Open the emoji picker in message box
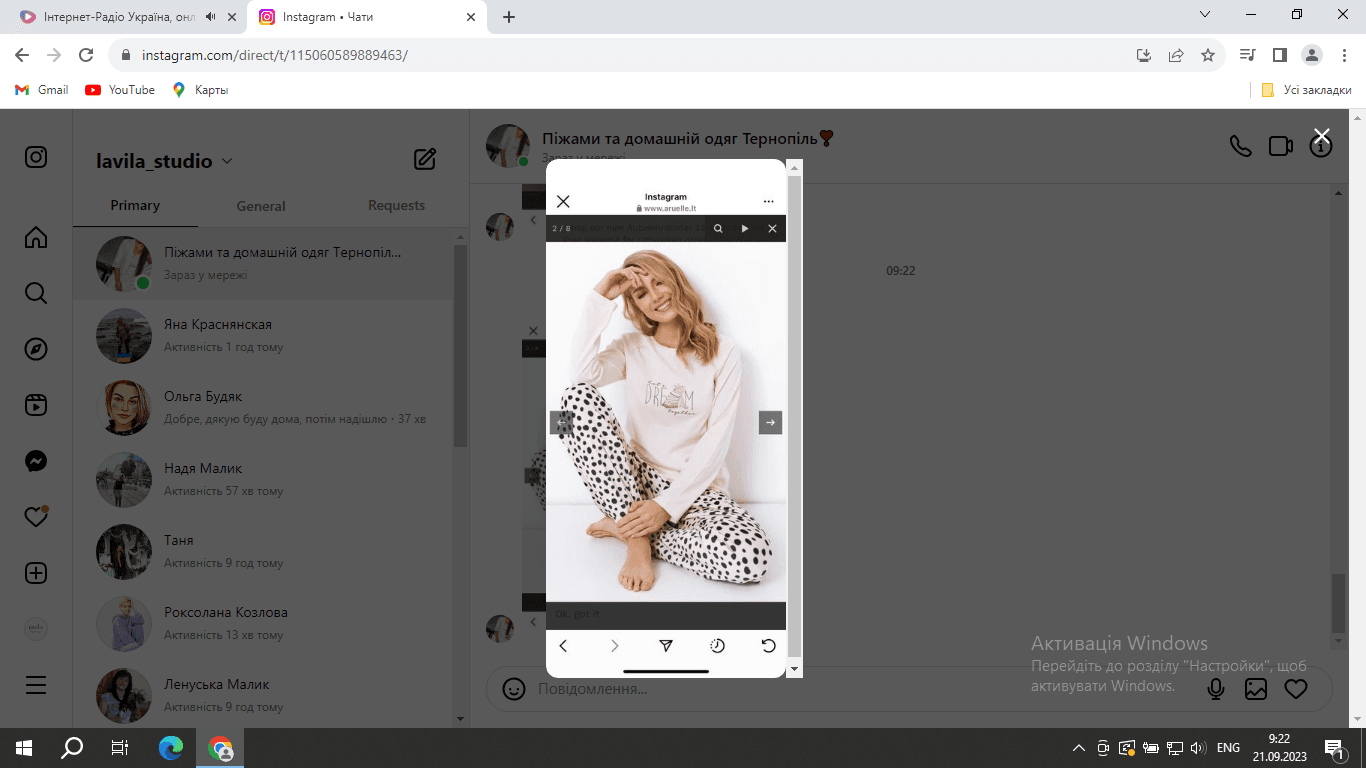 click(x=513, y=689)
